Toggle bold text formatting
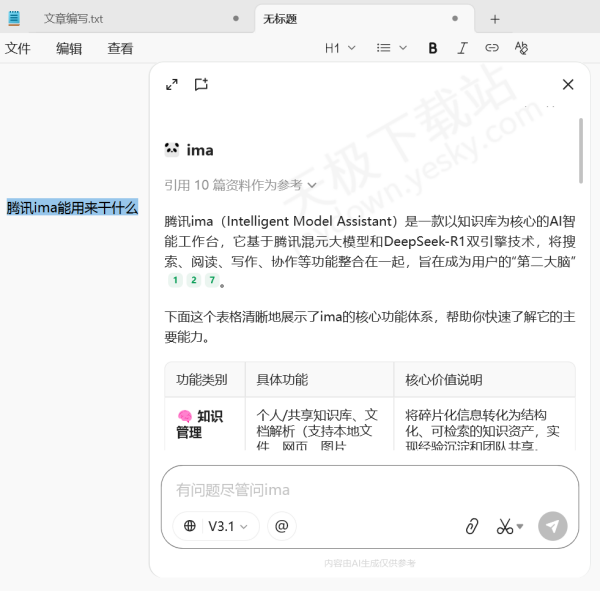 (x=433, y=48)
